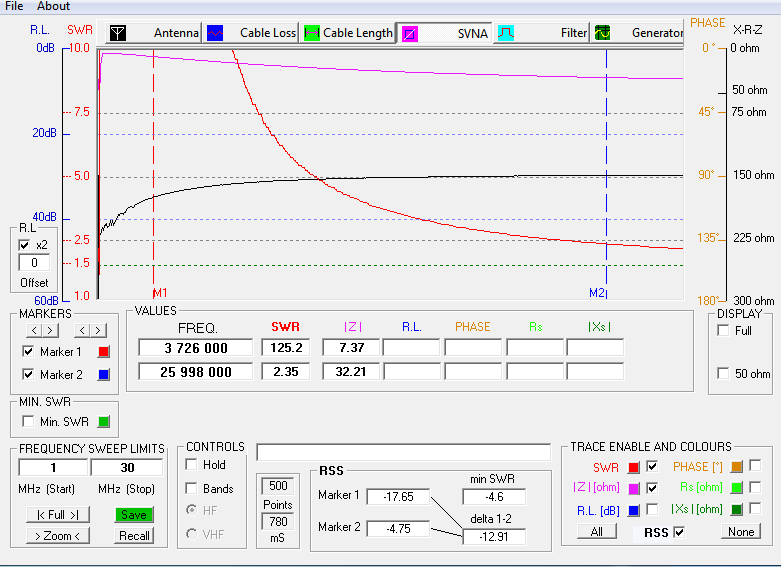Click the green Min. SWR colour box

click(102, 422)
